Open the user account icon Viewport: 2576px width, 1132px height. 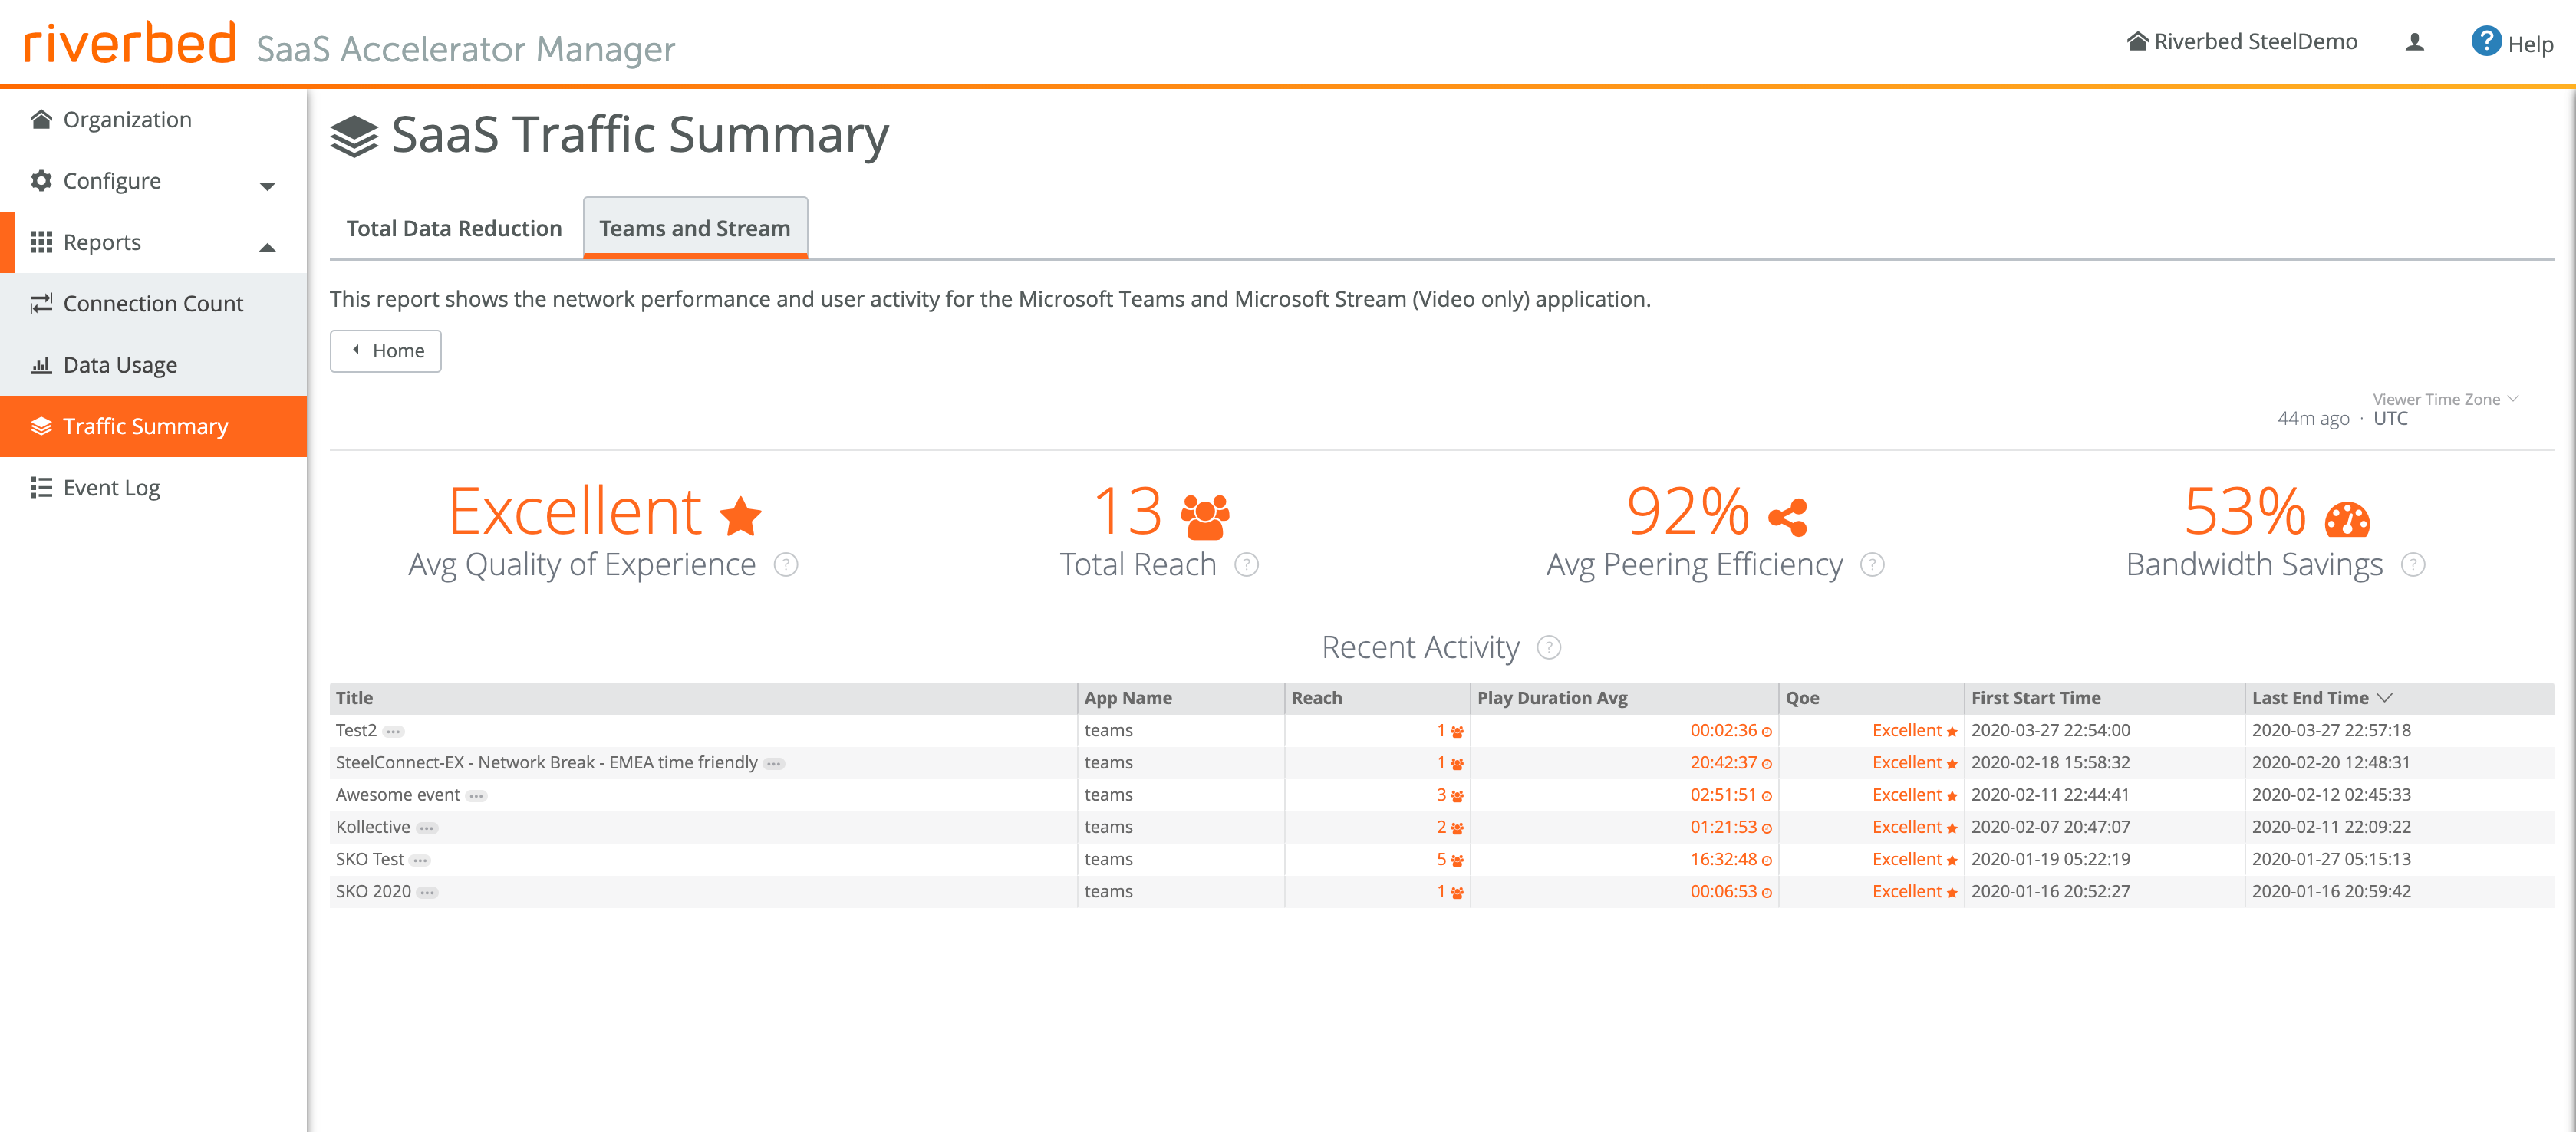point(2414,42)
